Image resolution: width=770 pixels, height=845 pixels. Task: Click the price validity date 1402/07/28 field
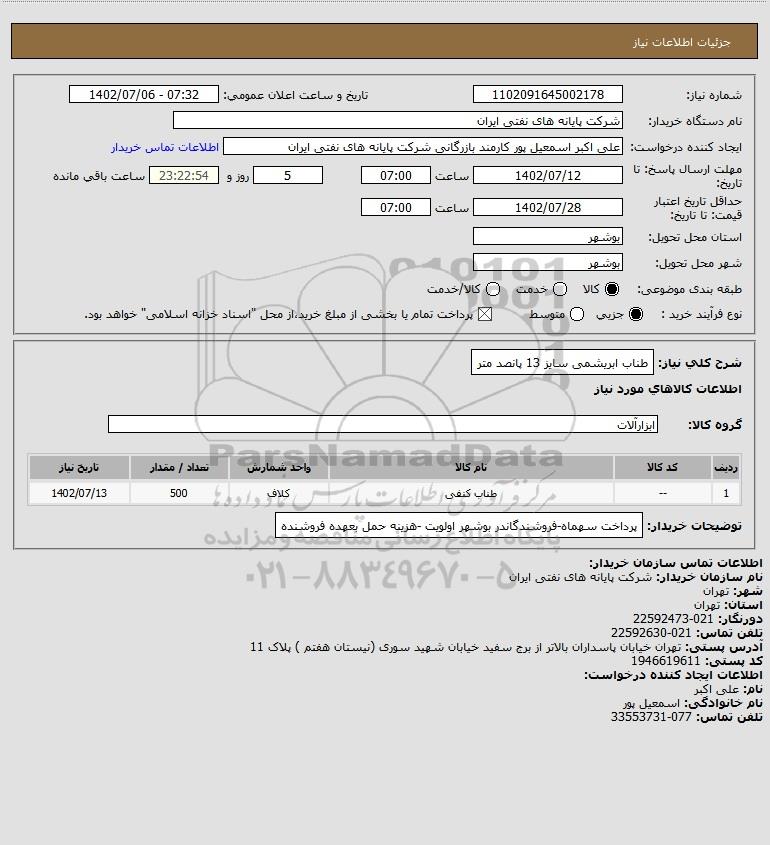(x=547, y=207)
